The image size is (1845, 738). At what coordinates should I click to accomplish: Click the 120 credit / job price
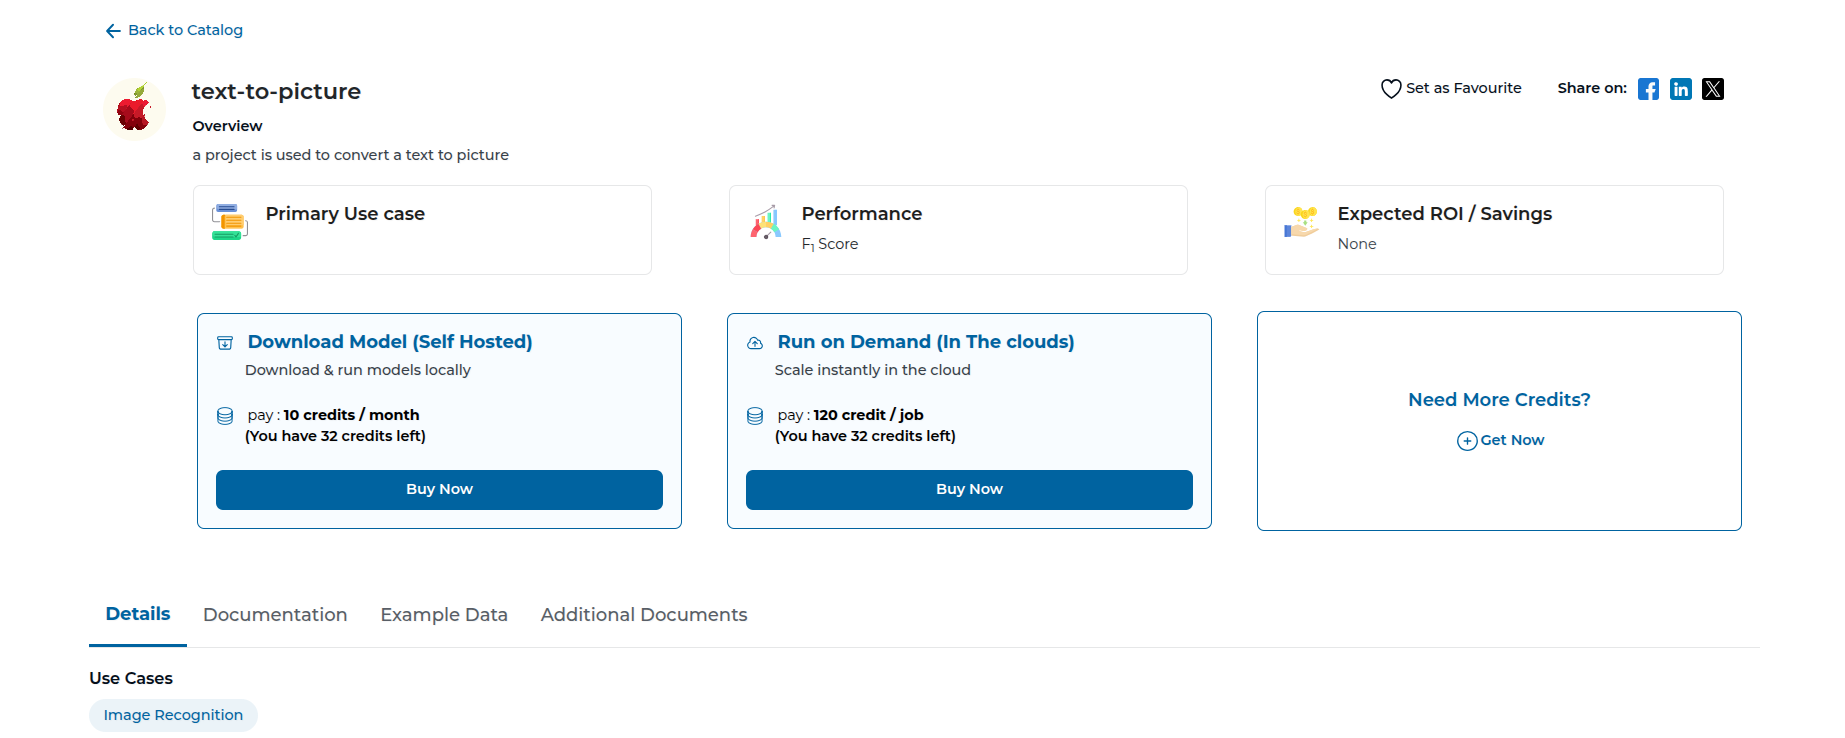click(x=868, y=415)
